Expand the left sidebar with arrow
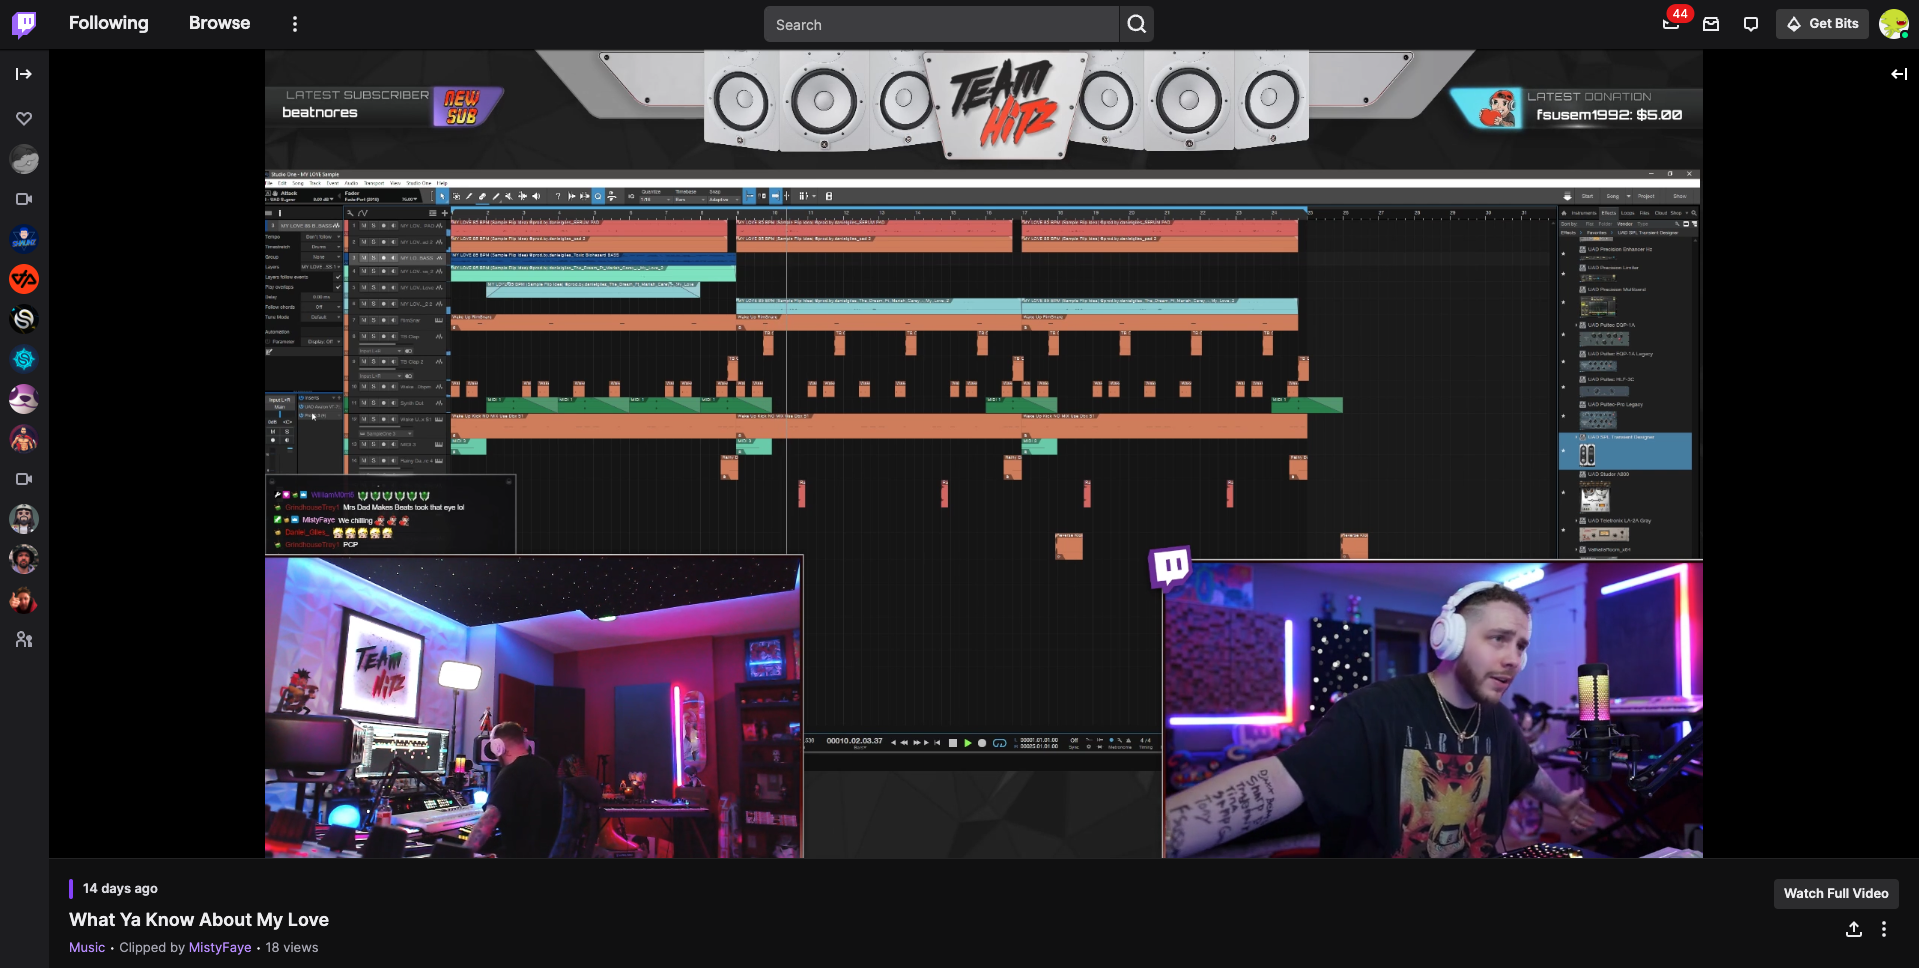Viewport: 1919px width, 968px height. pos(24,74)
